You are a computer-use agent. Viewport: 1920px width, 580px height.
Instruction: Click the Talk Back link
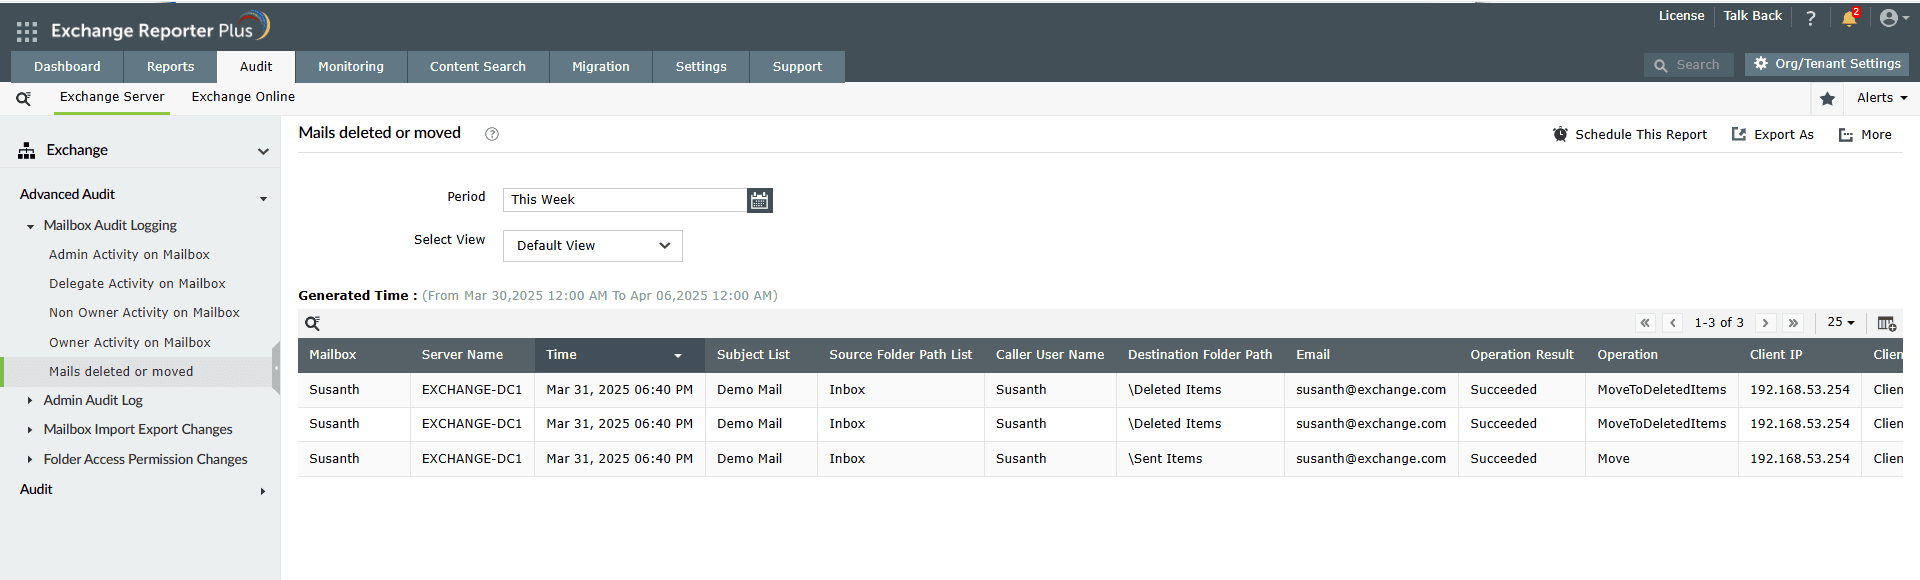coord(1752,16)
